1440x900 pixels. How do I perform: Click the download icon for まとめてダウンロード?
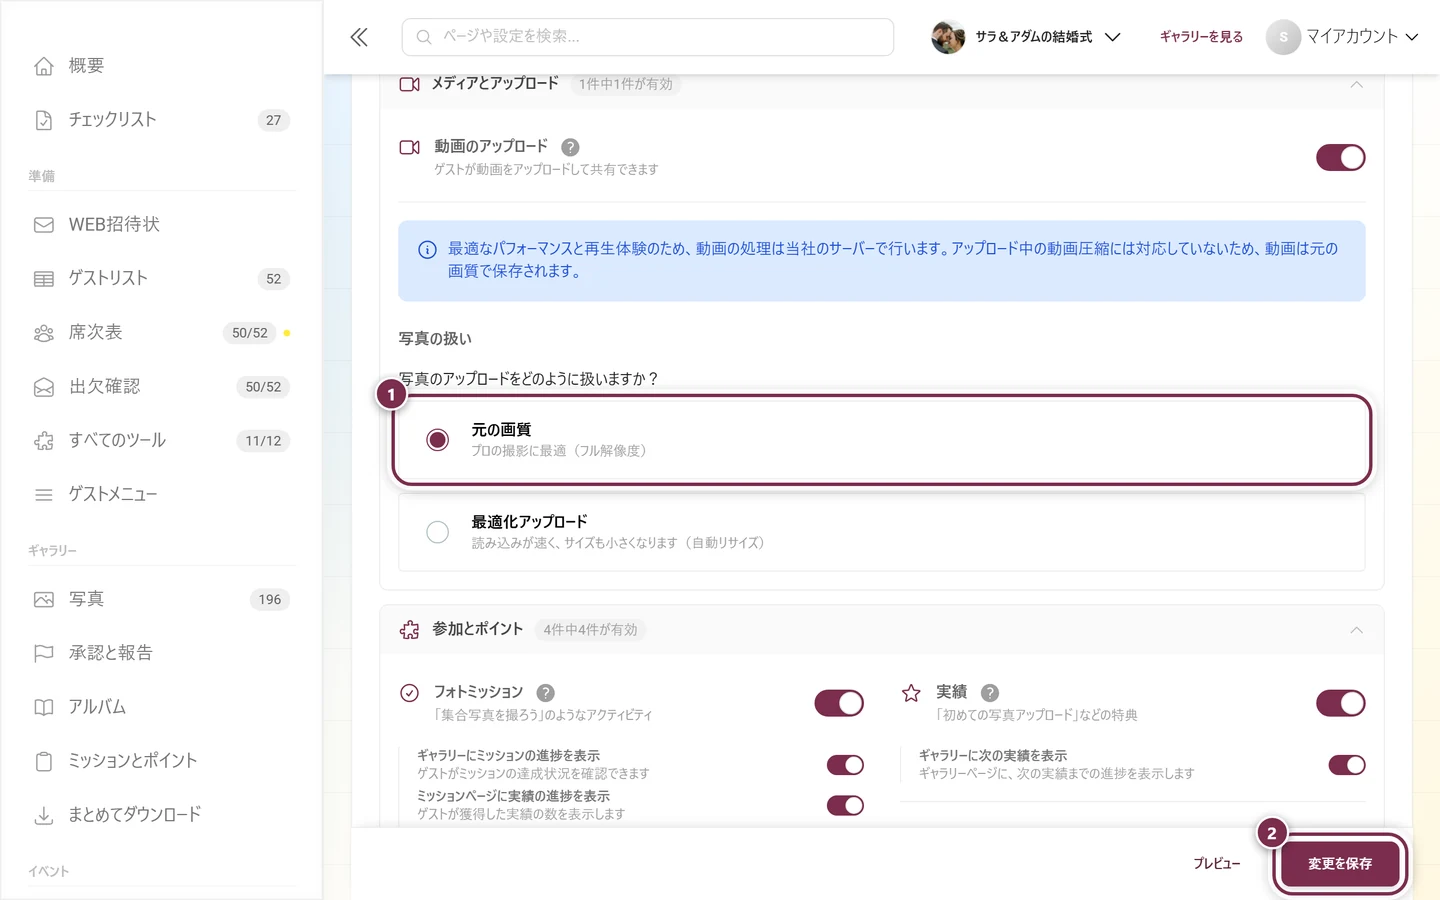(44, 816)
